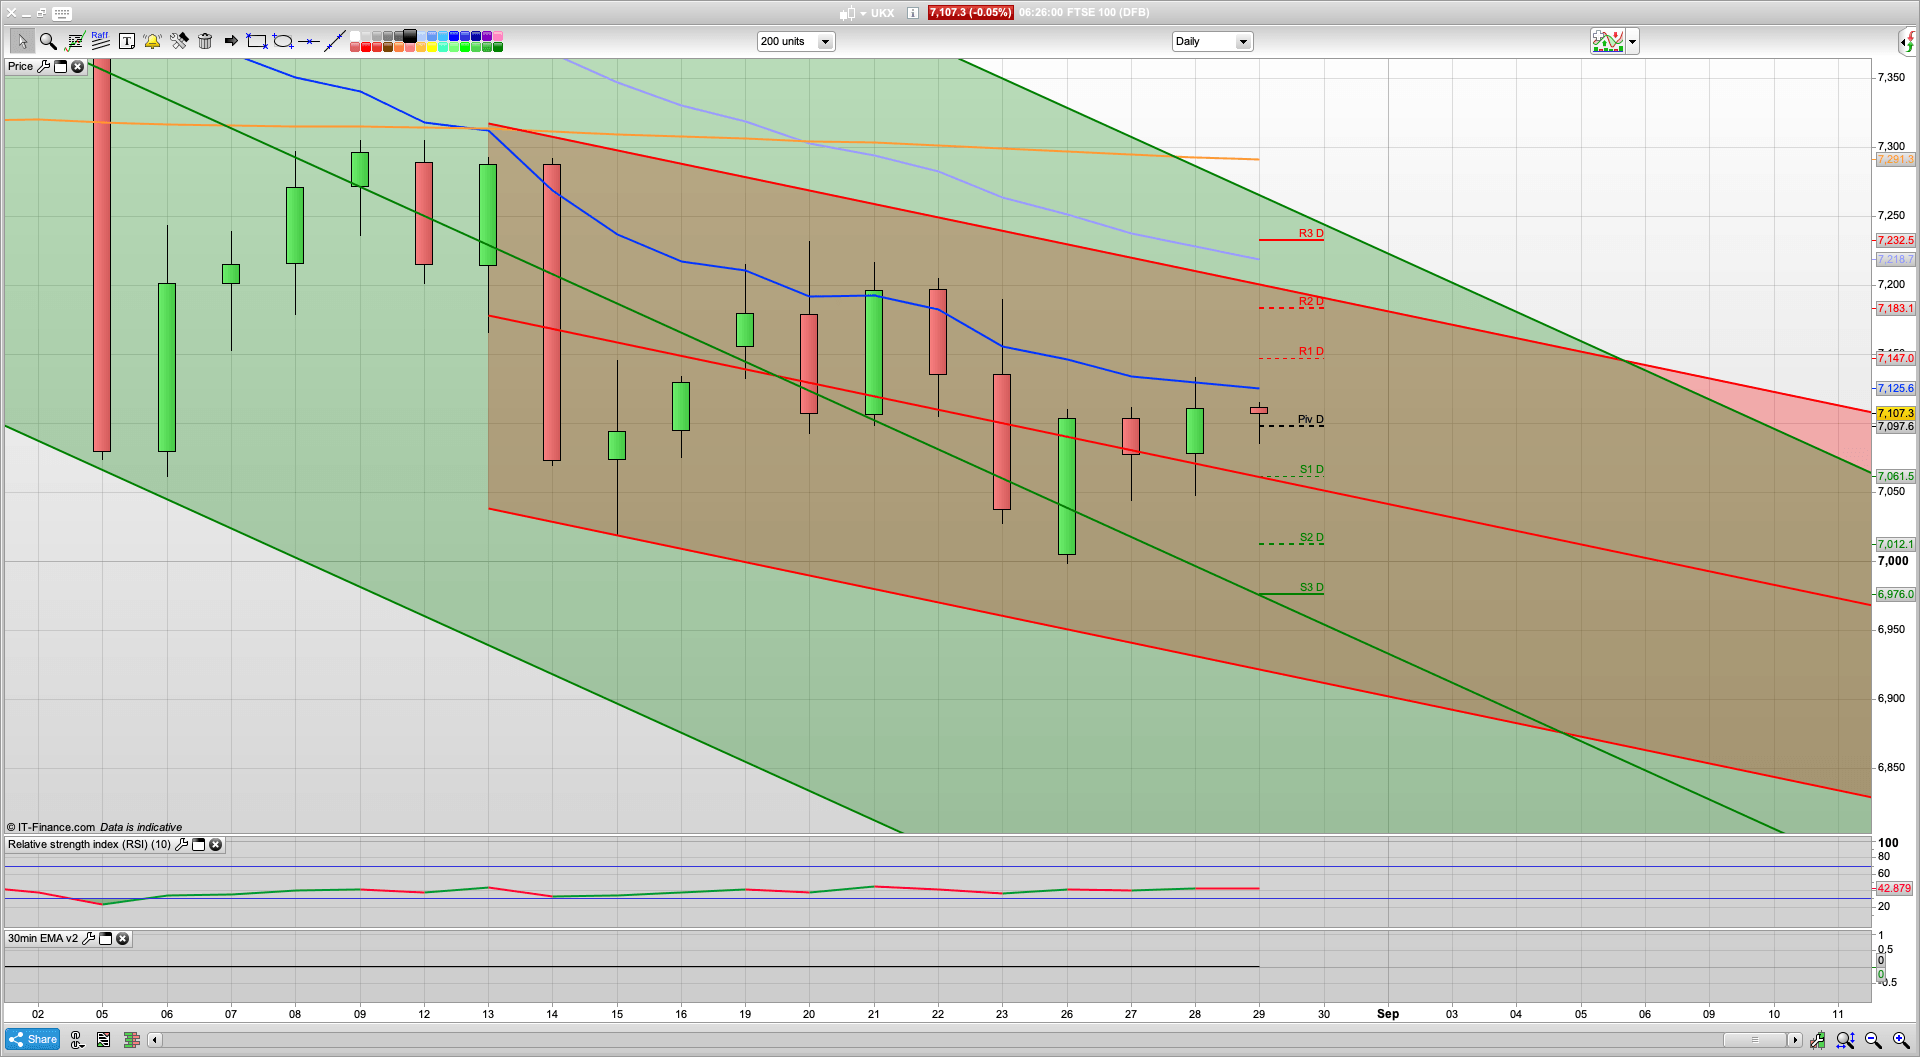Remove the RSI indicator panel

tap(215, 844)
